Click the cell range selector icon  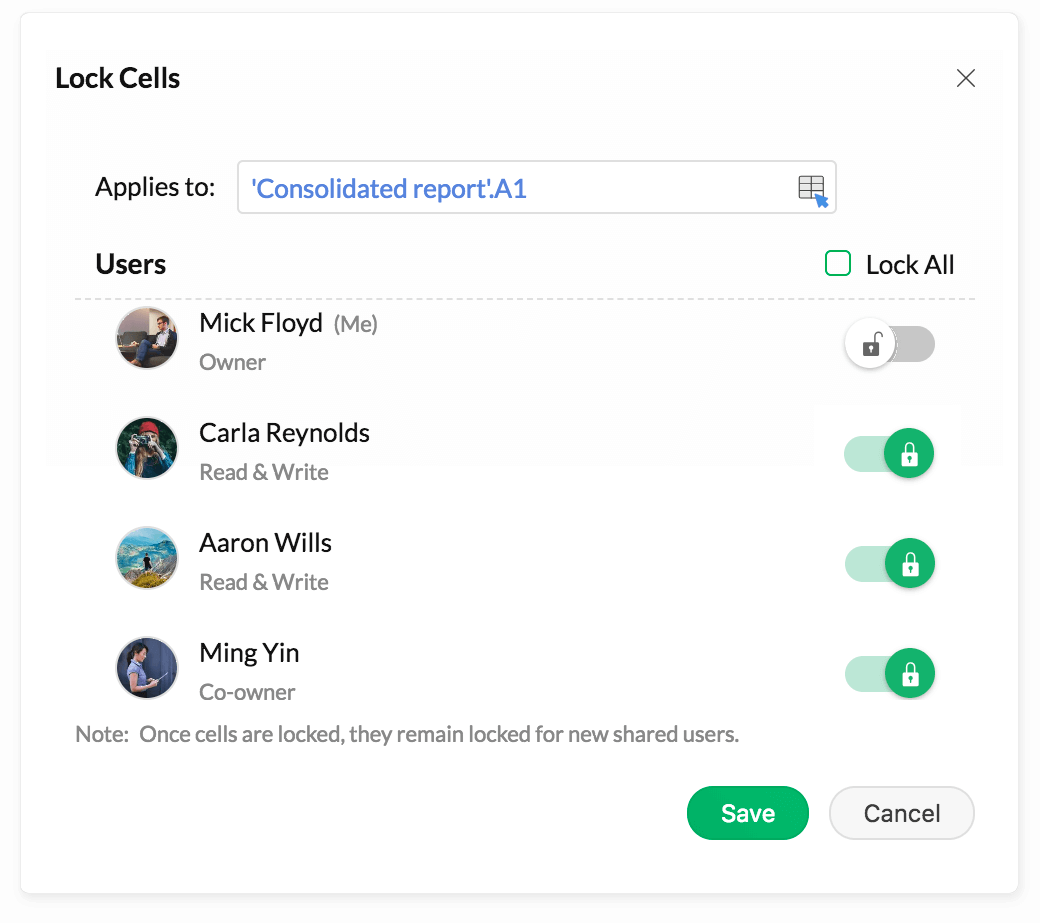pos(811,188)
